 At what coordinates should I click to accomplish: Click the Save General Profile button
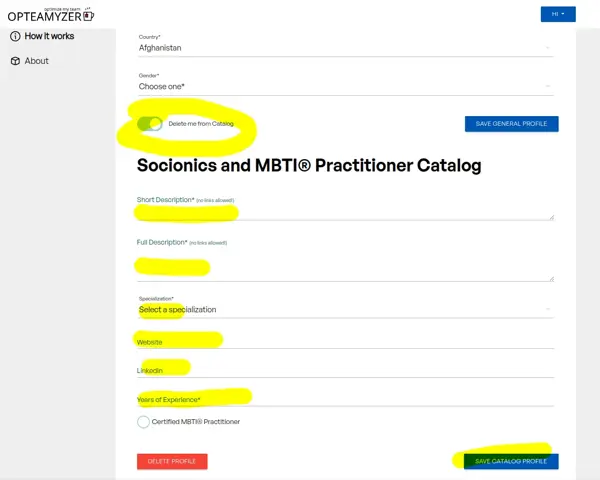(512, 124)
